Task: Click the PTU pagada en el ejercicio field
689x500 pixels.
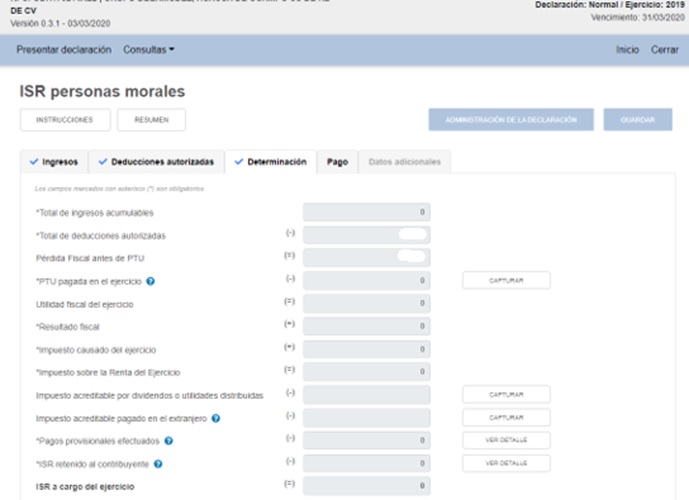Action: click(x=366, y=281)
